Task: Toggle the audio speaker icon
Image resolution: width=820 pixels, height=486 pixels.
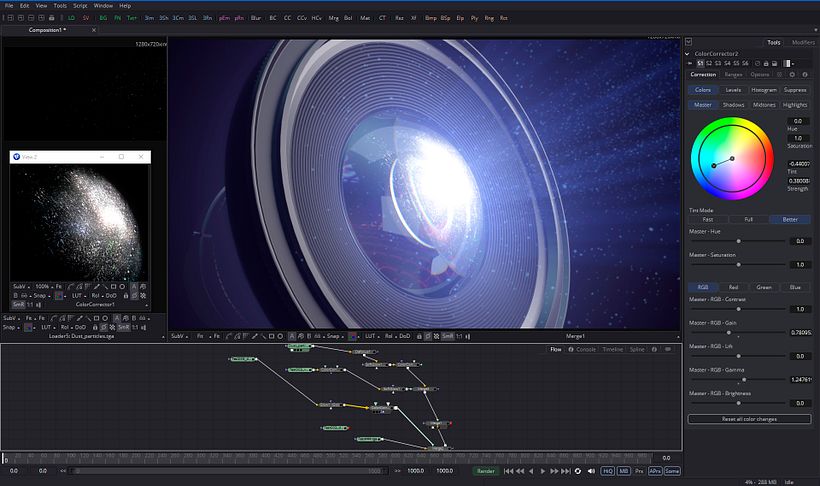Action: pyautogui.click(x=591, y=470)
